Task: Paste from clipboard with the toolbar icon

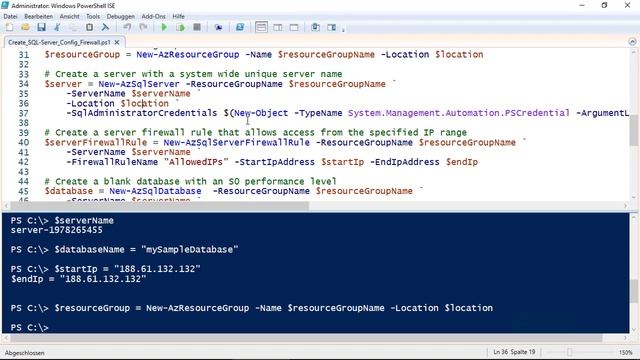Action: click(x=89, y=27)
